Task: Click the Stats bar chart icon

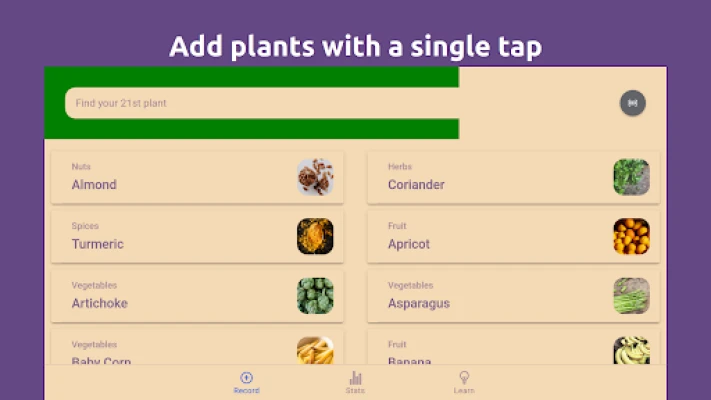Action: (x=355, y=378)
